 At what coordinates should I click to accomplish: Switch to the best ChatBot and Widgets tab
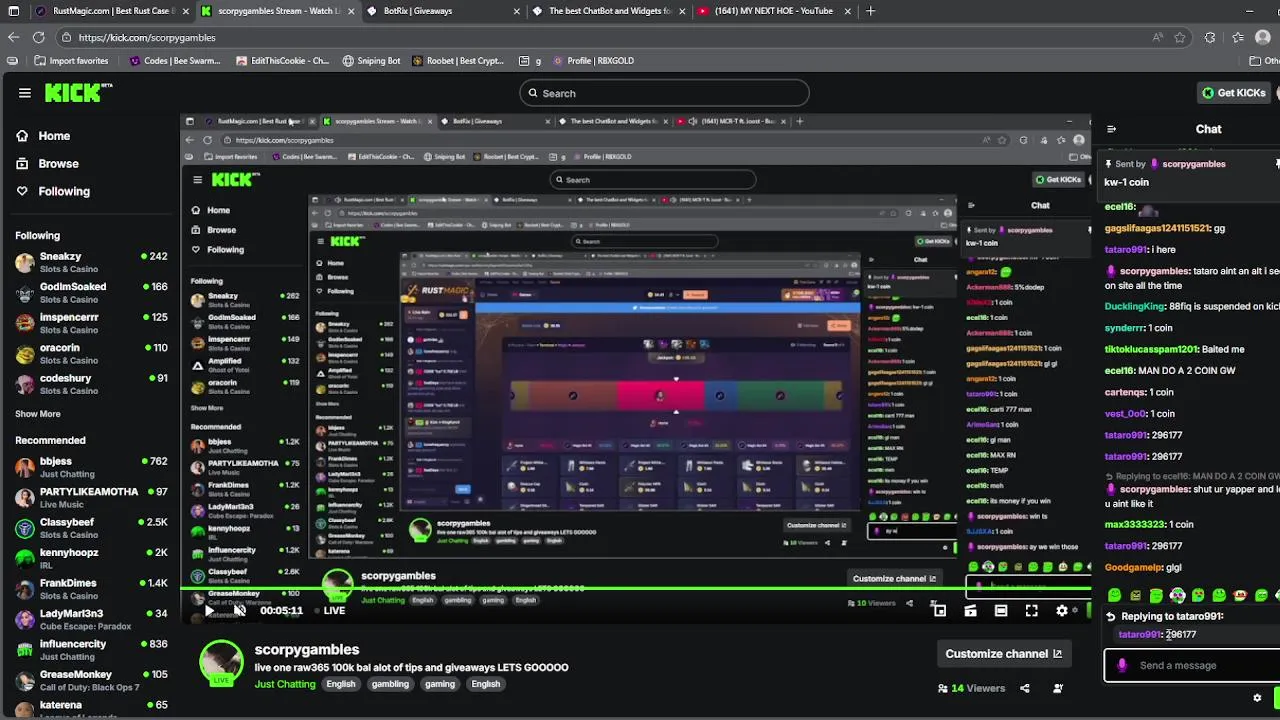point(608,11)
